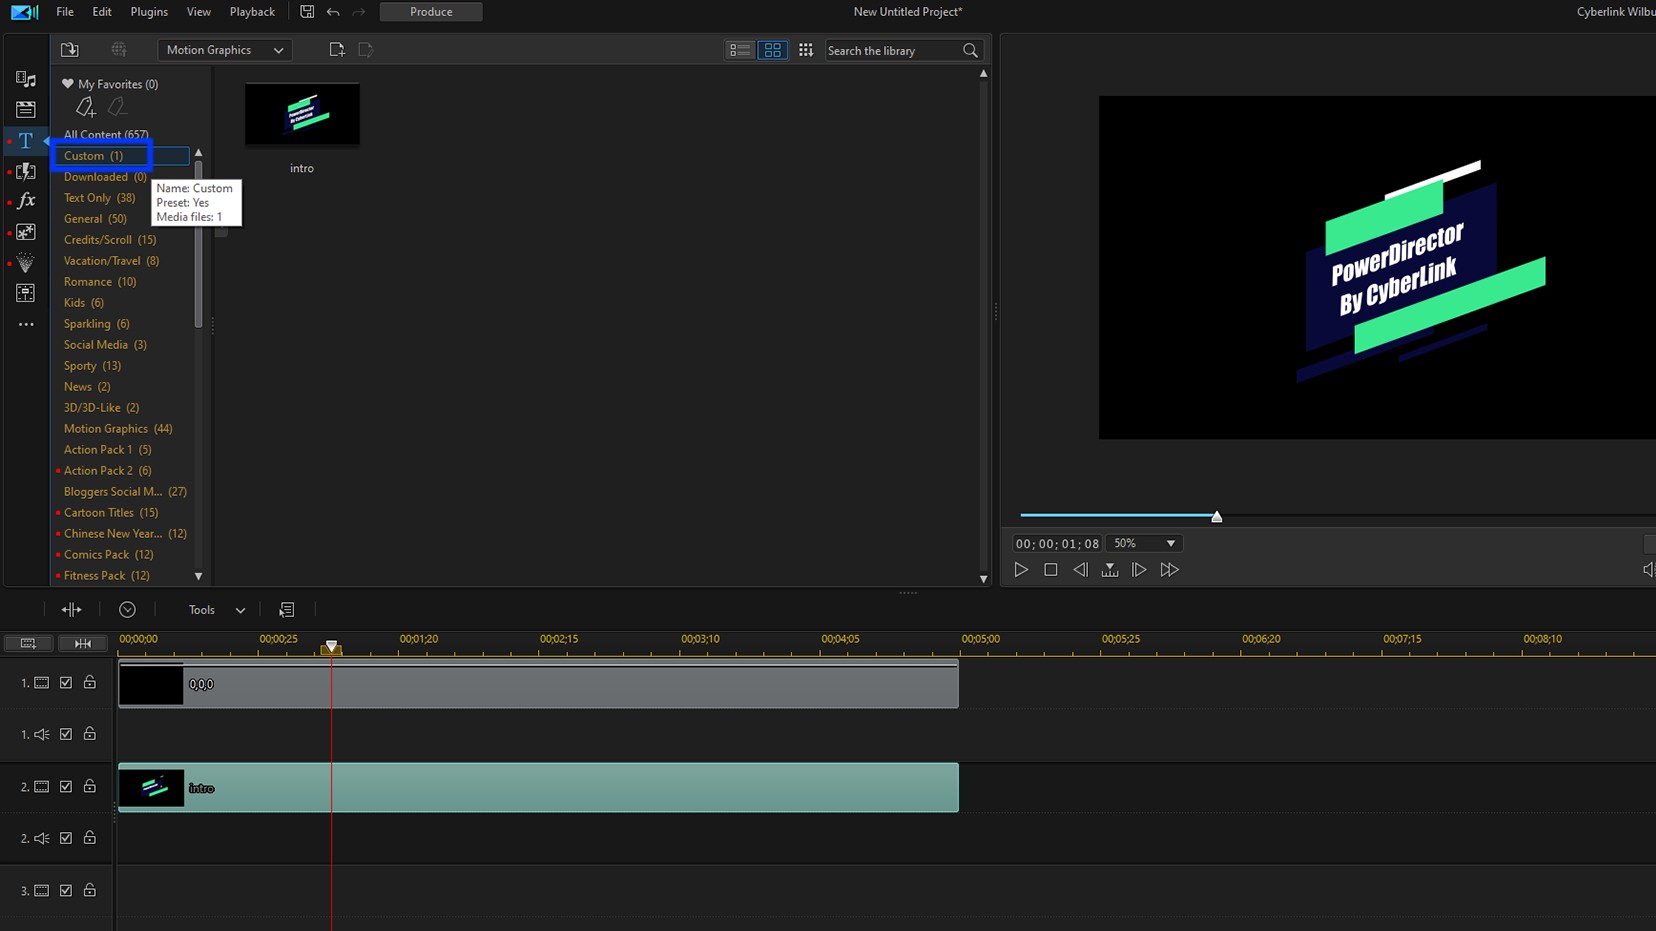Click the preview seek slider handle
This screenshot has height=931, width=1656.
pos(1217,517)
